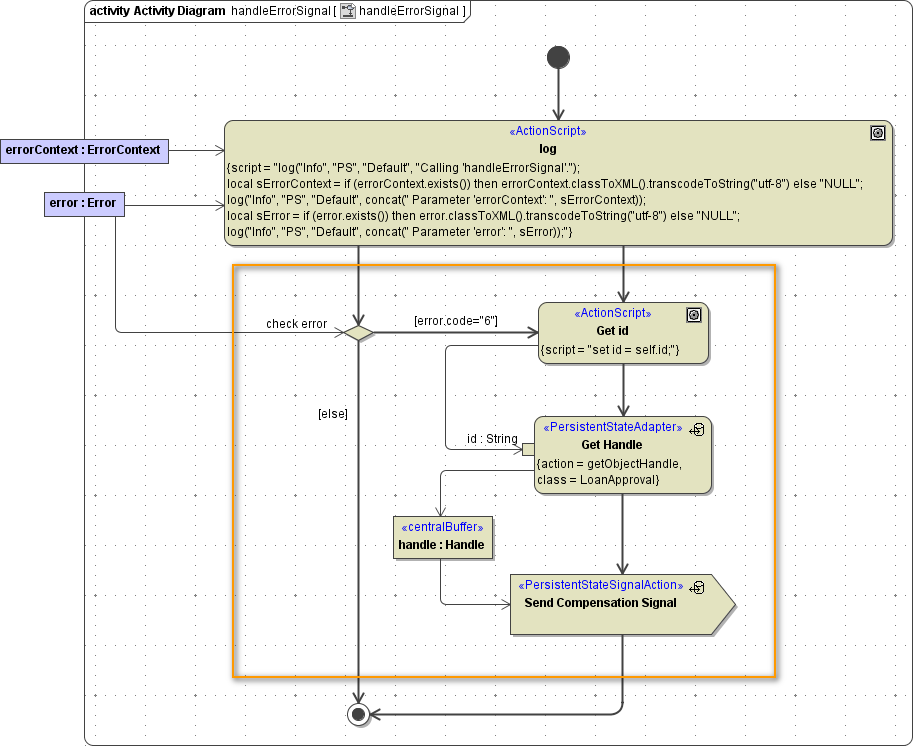Click the rake icon on Get Handle node

(698, 429)
